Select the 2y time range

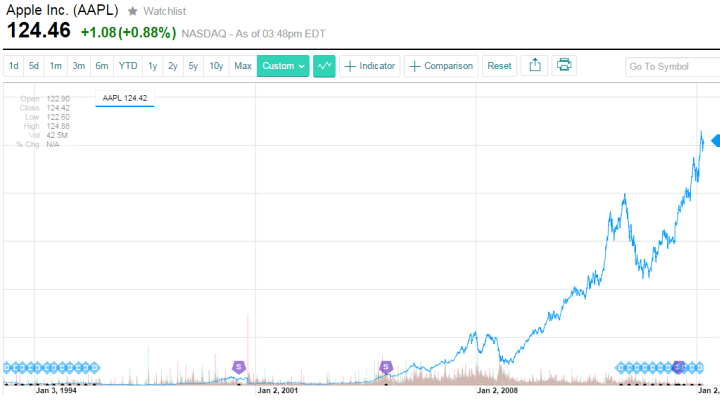pos(173,66)
